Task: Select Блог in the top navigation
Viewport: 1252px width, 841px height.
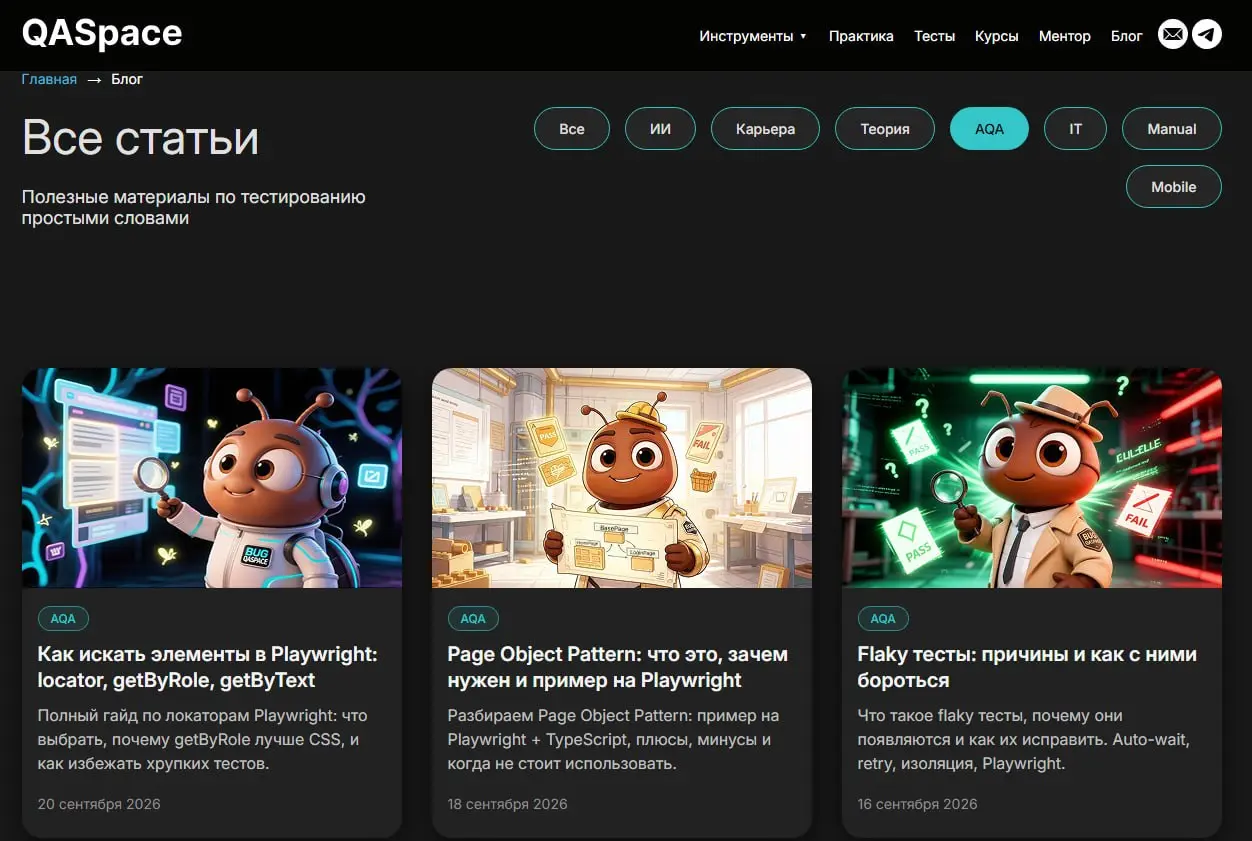Action: point(1127,36)
